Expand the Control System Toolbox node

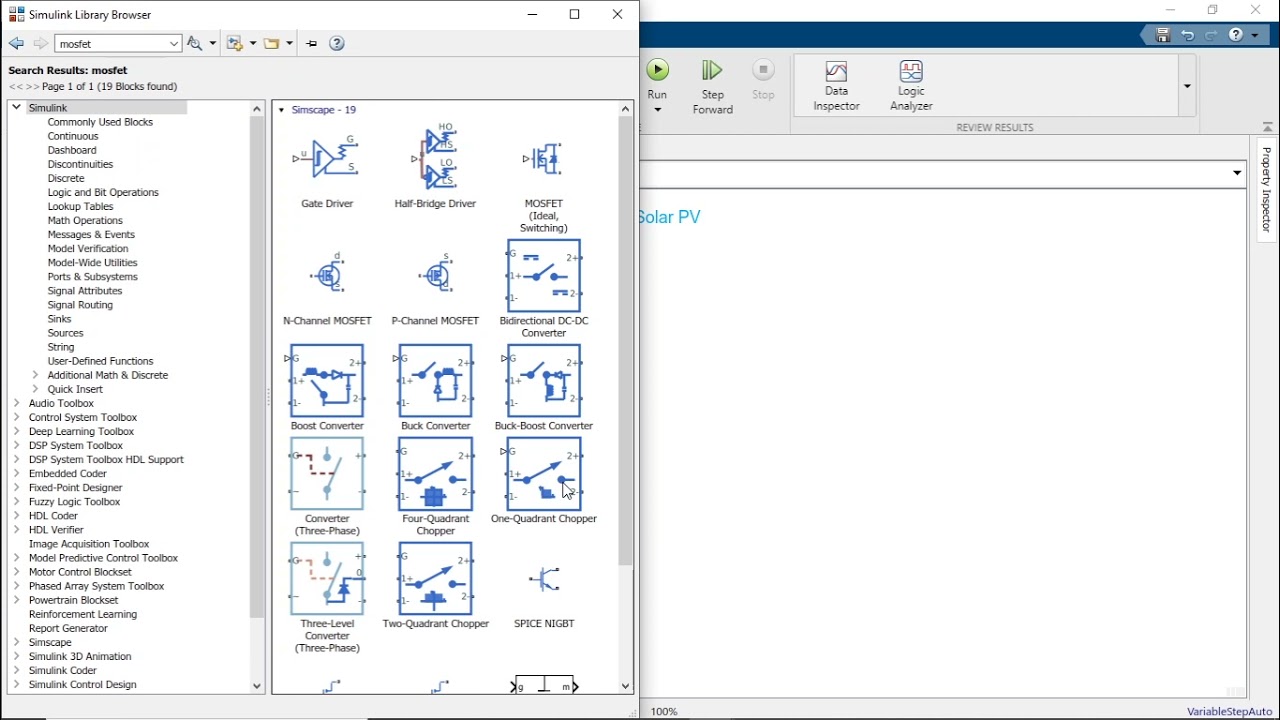pos(16,417)
